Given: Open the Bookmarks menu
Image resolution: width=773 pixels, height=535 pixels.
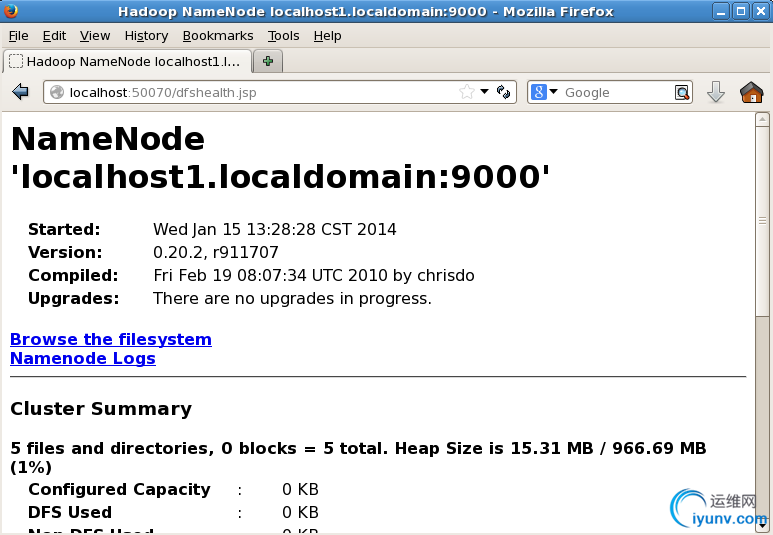Looking at the screenshot, I should 218,36.
